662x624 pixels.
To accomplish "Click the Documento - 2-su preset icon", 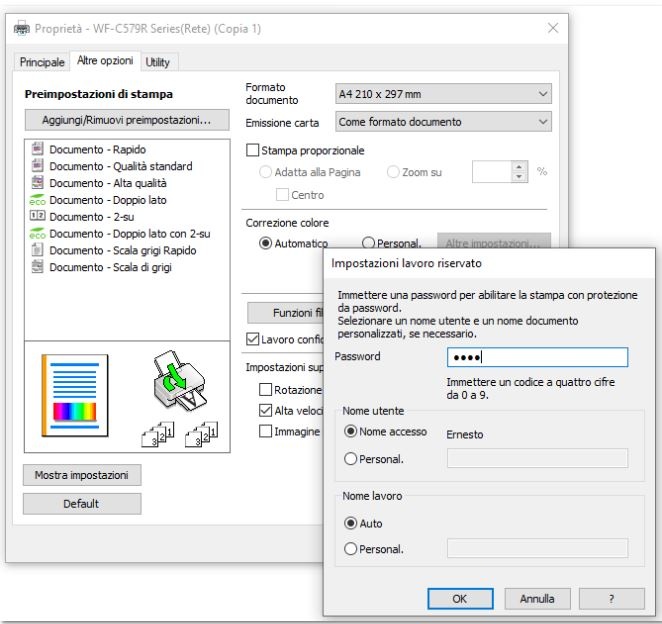I will click(x=39, y=216).
